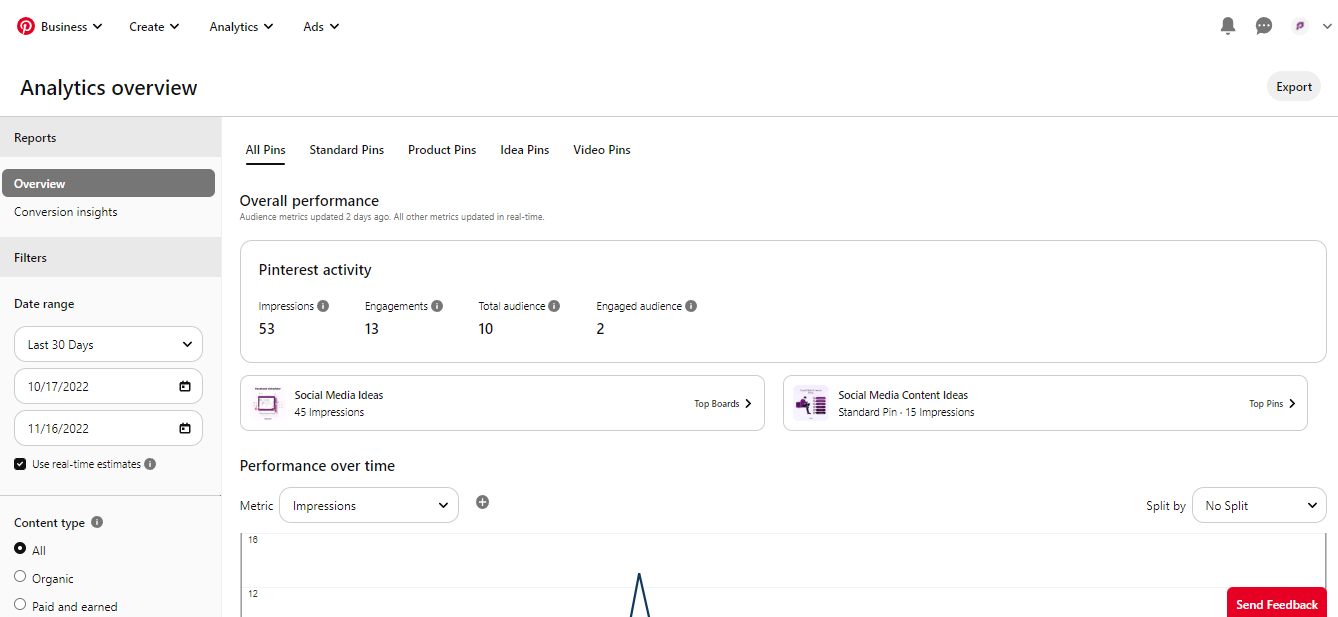Click the Engagements value 13
Image resolution: width=1338 pixels, height=617 pixels.
point(372,329)
